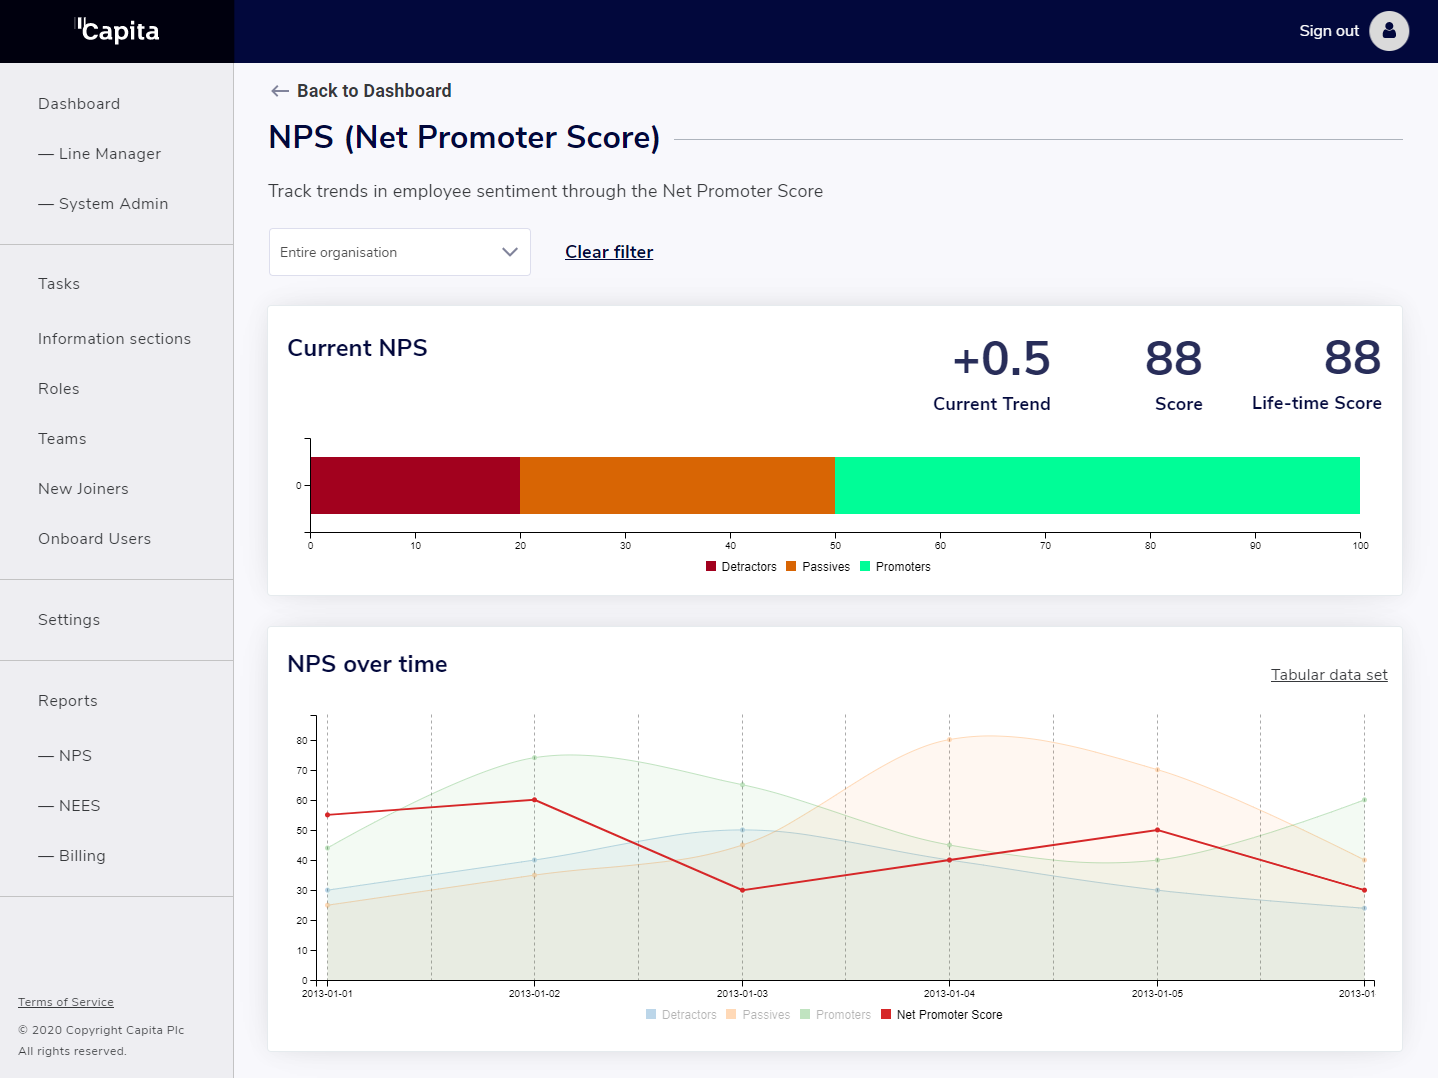Open the NEES report
The width and height of the screenshot is (1438, 1078).
(x=79, y=806)
